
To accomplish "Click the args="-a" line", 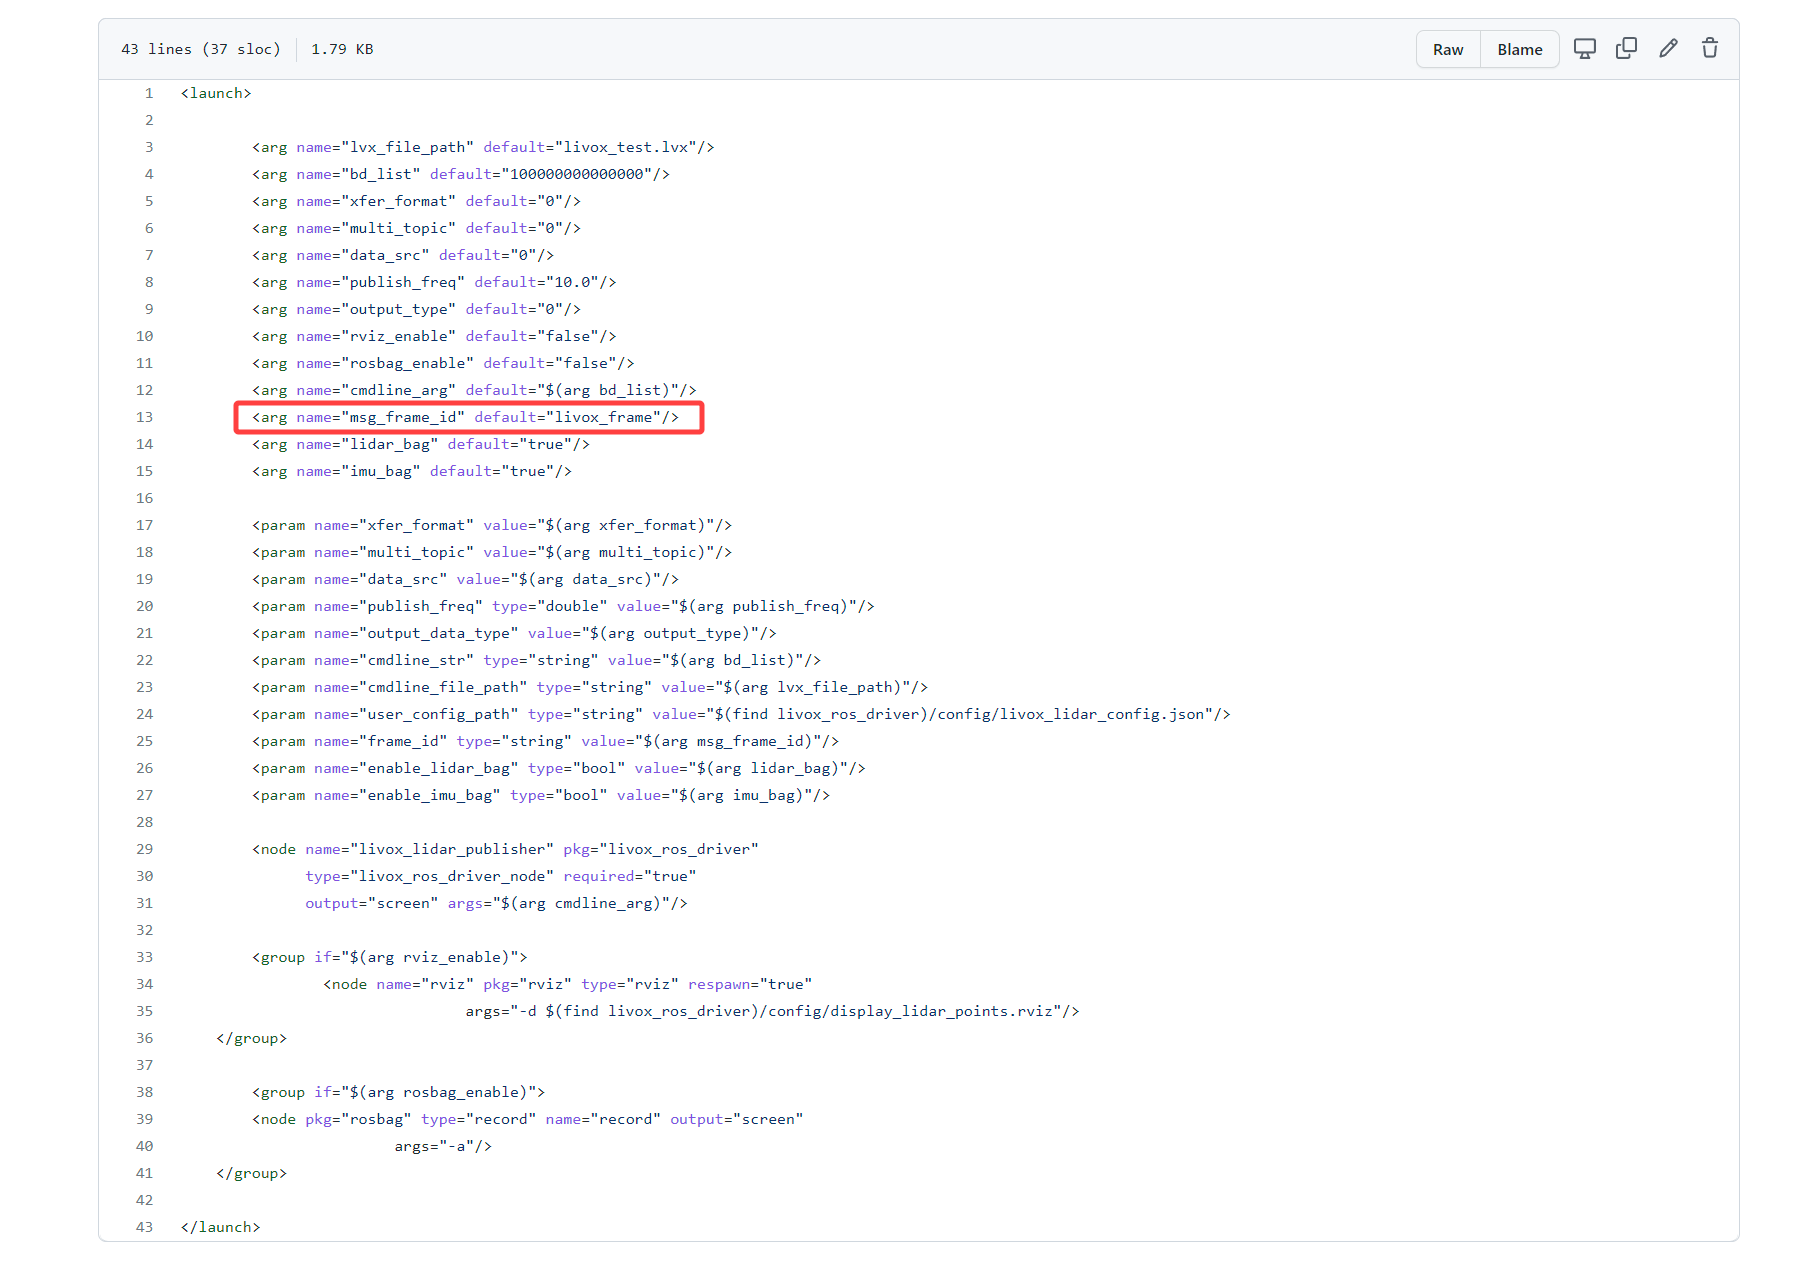I will tap(443, 1146).
